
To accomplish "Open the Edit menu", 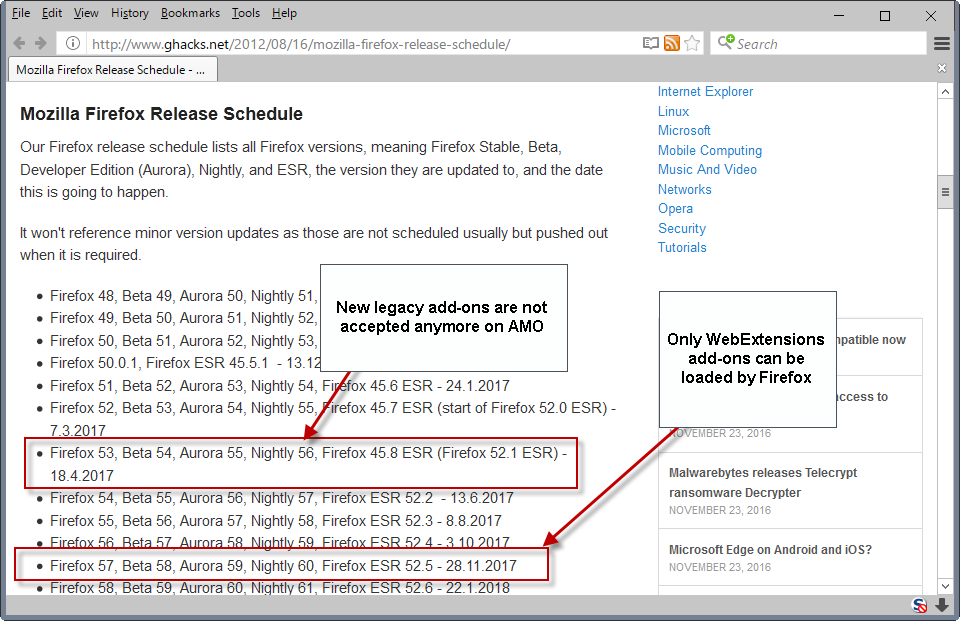I will click(51, 13).
